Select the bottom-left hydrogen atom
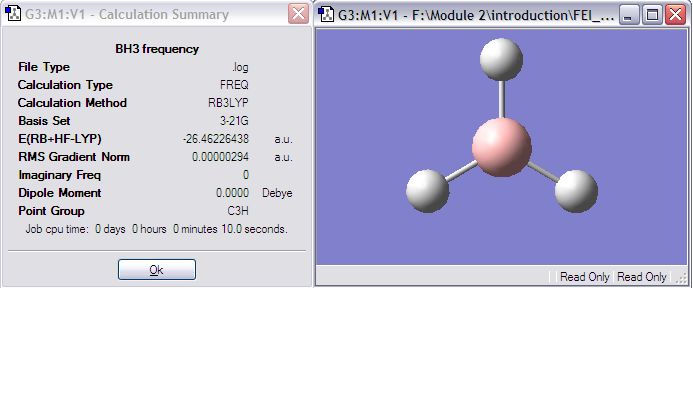693x400 pixels. 427,191
